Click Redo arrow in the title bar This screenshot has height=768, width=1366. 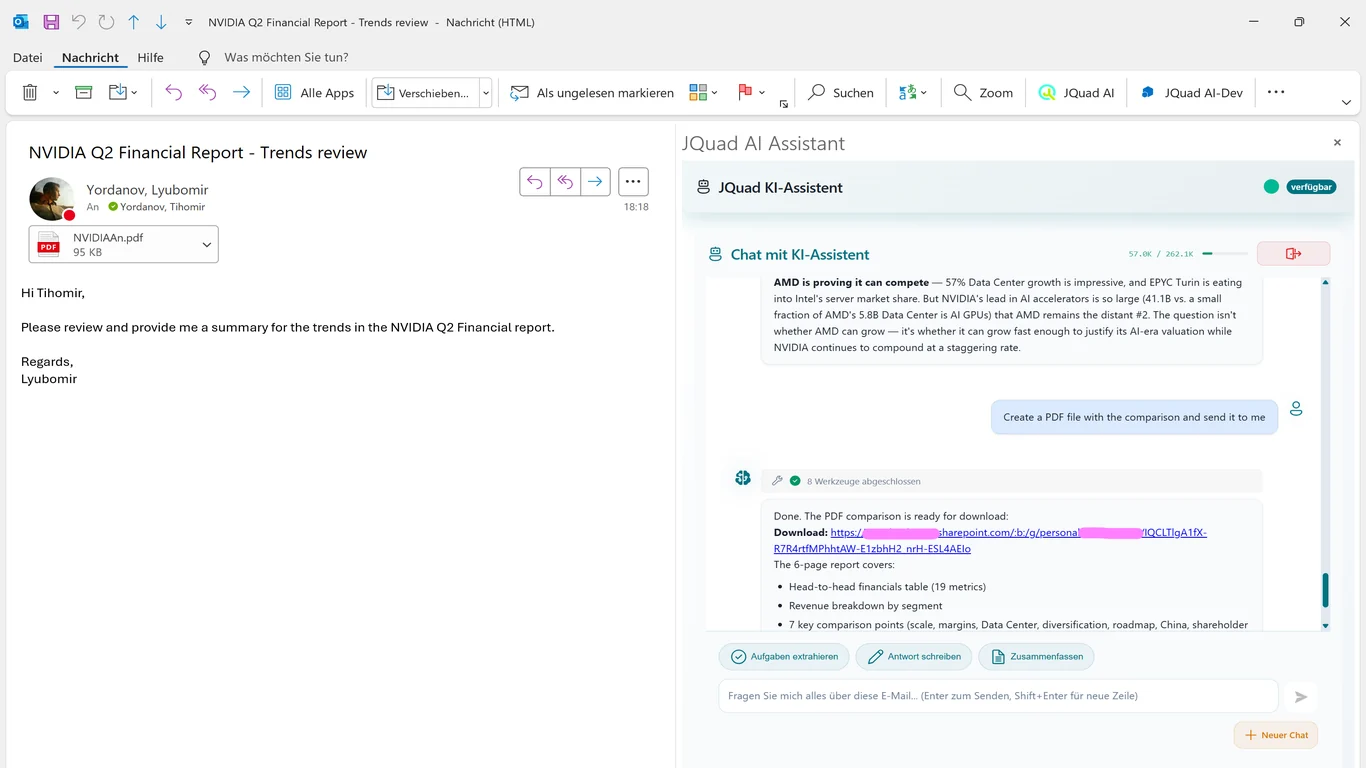pyautogui.click(x=106, y=22)
